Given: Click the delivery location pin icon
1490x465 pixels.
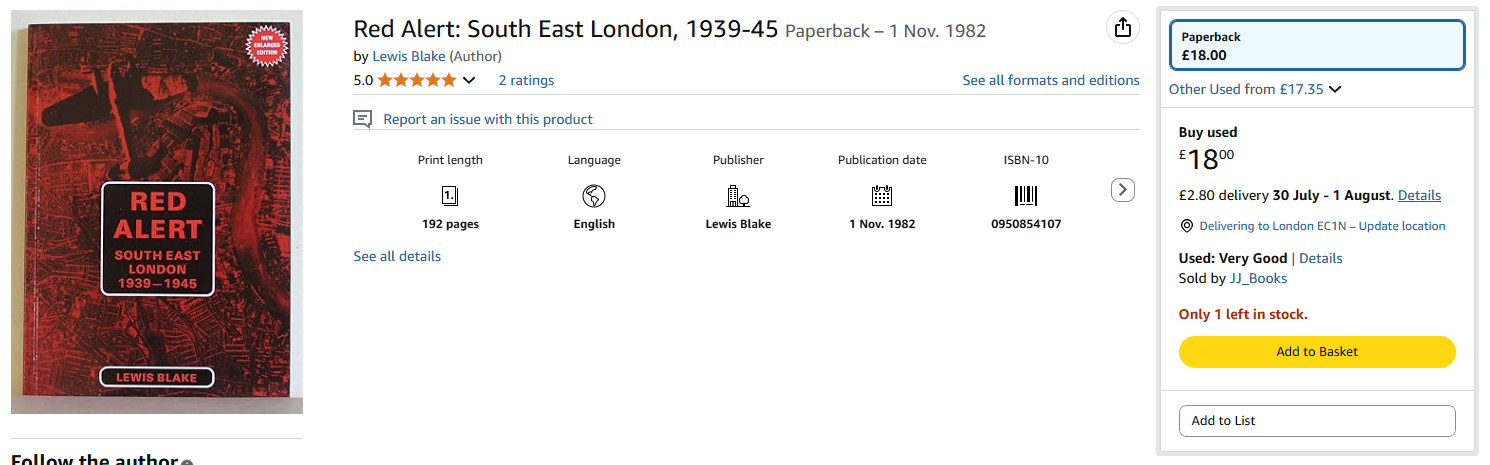Looking at the screenshot, I should pos(1186,226).
